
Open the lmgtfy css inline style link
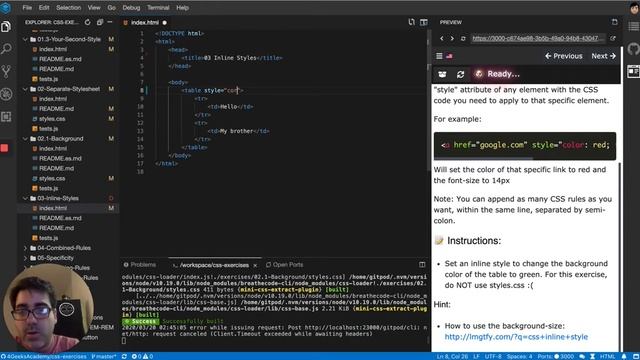(516, 337)
